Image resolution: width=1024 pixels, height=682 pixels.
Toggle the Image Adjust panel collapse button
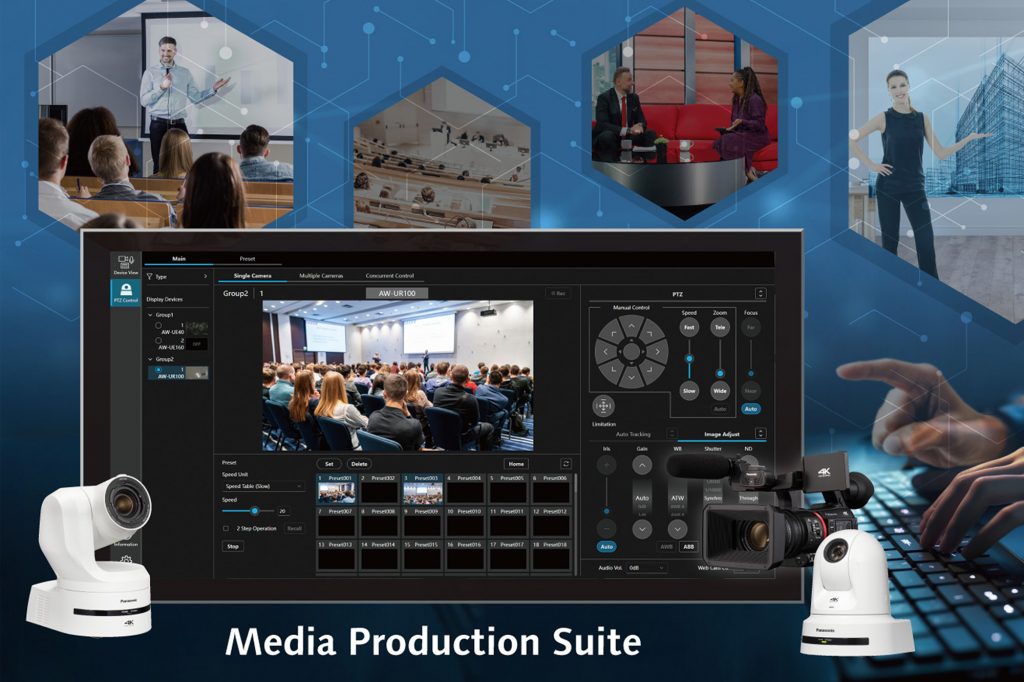(x=760, y=433)
